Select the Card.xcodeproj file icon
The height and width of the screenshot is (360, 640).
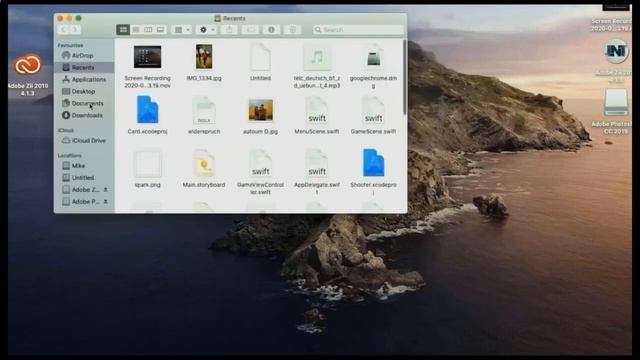click(147, 109)
